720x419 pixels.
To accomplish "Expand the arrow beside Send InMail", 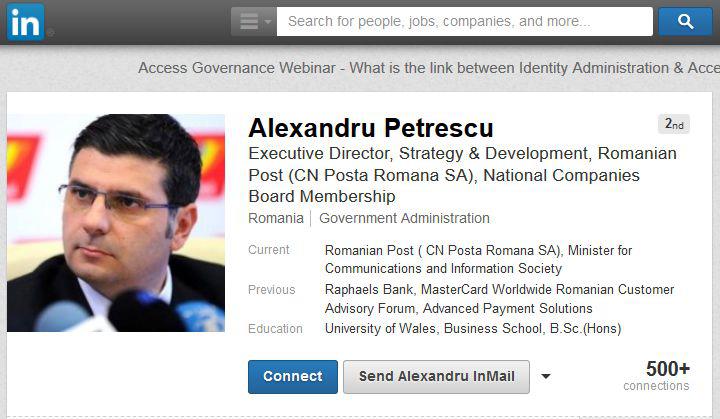I will (546, 377).
